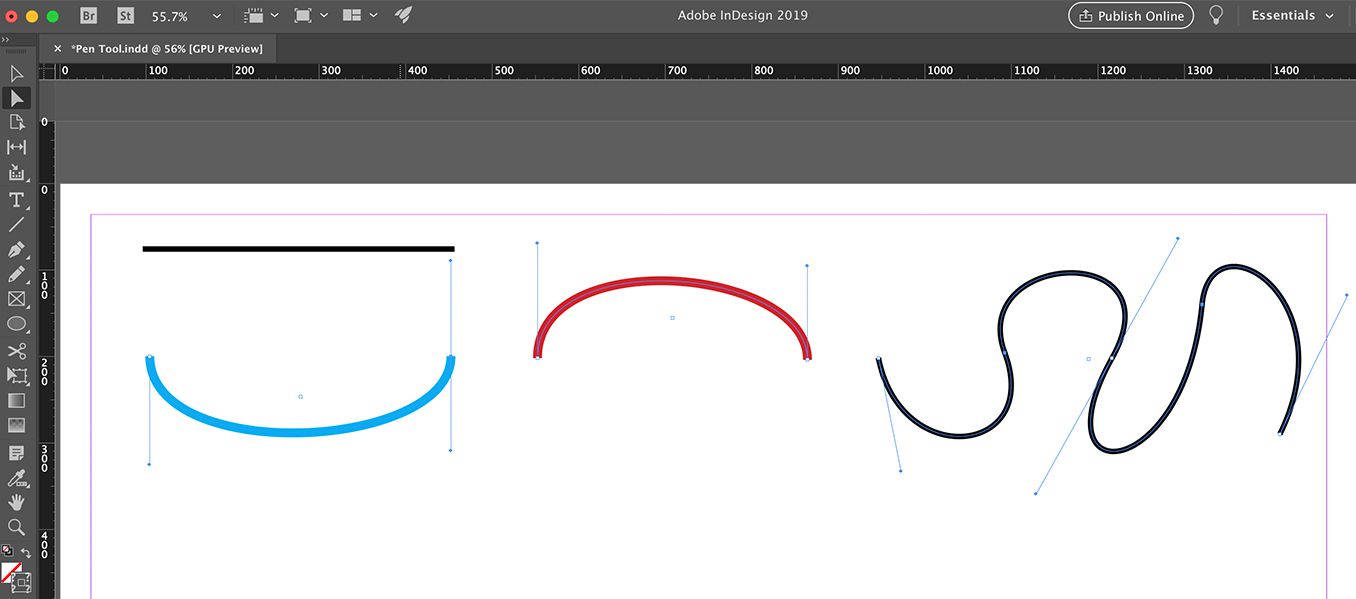
Task: Click the fill/stroke None swatch
Action: click(x=11, y=574)
